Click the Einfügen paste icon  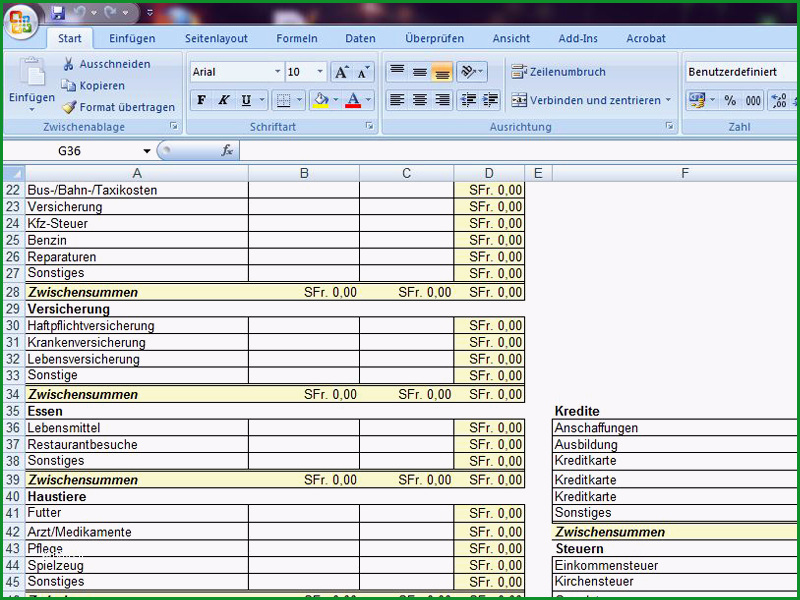(32, 72)
